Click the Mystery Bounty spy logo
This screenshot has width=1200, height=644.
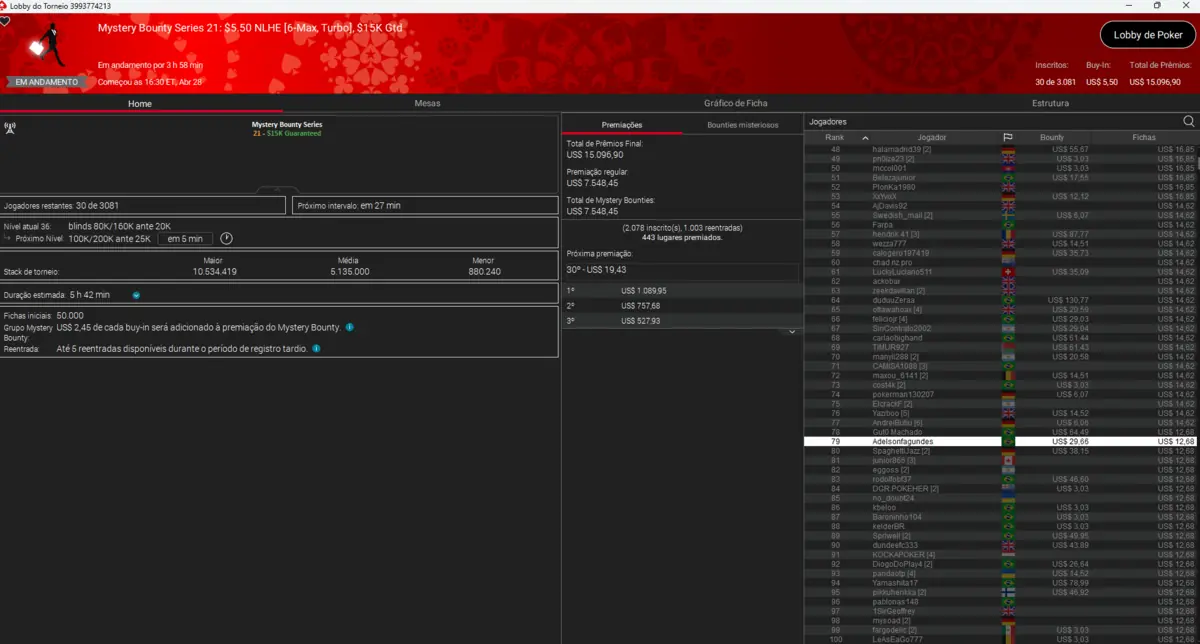[x=40, y=45]
